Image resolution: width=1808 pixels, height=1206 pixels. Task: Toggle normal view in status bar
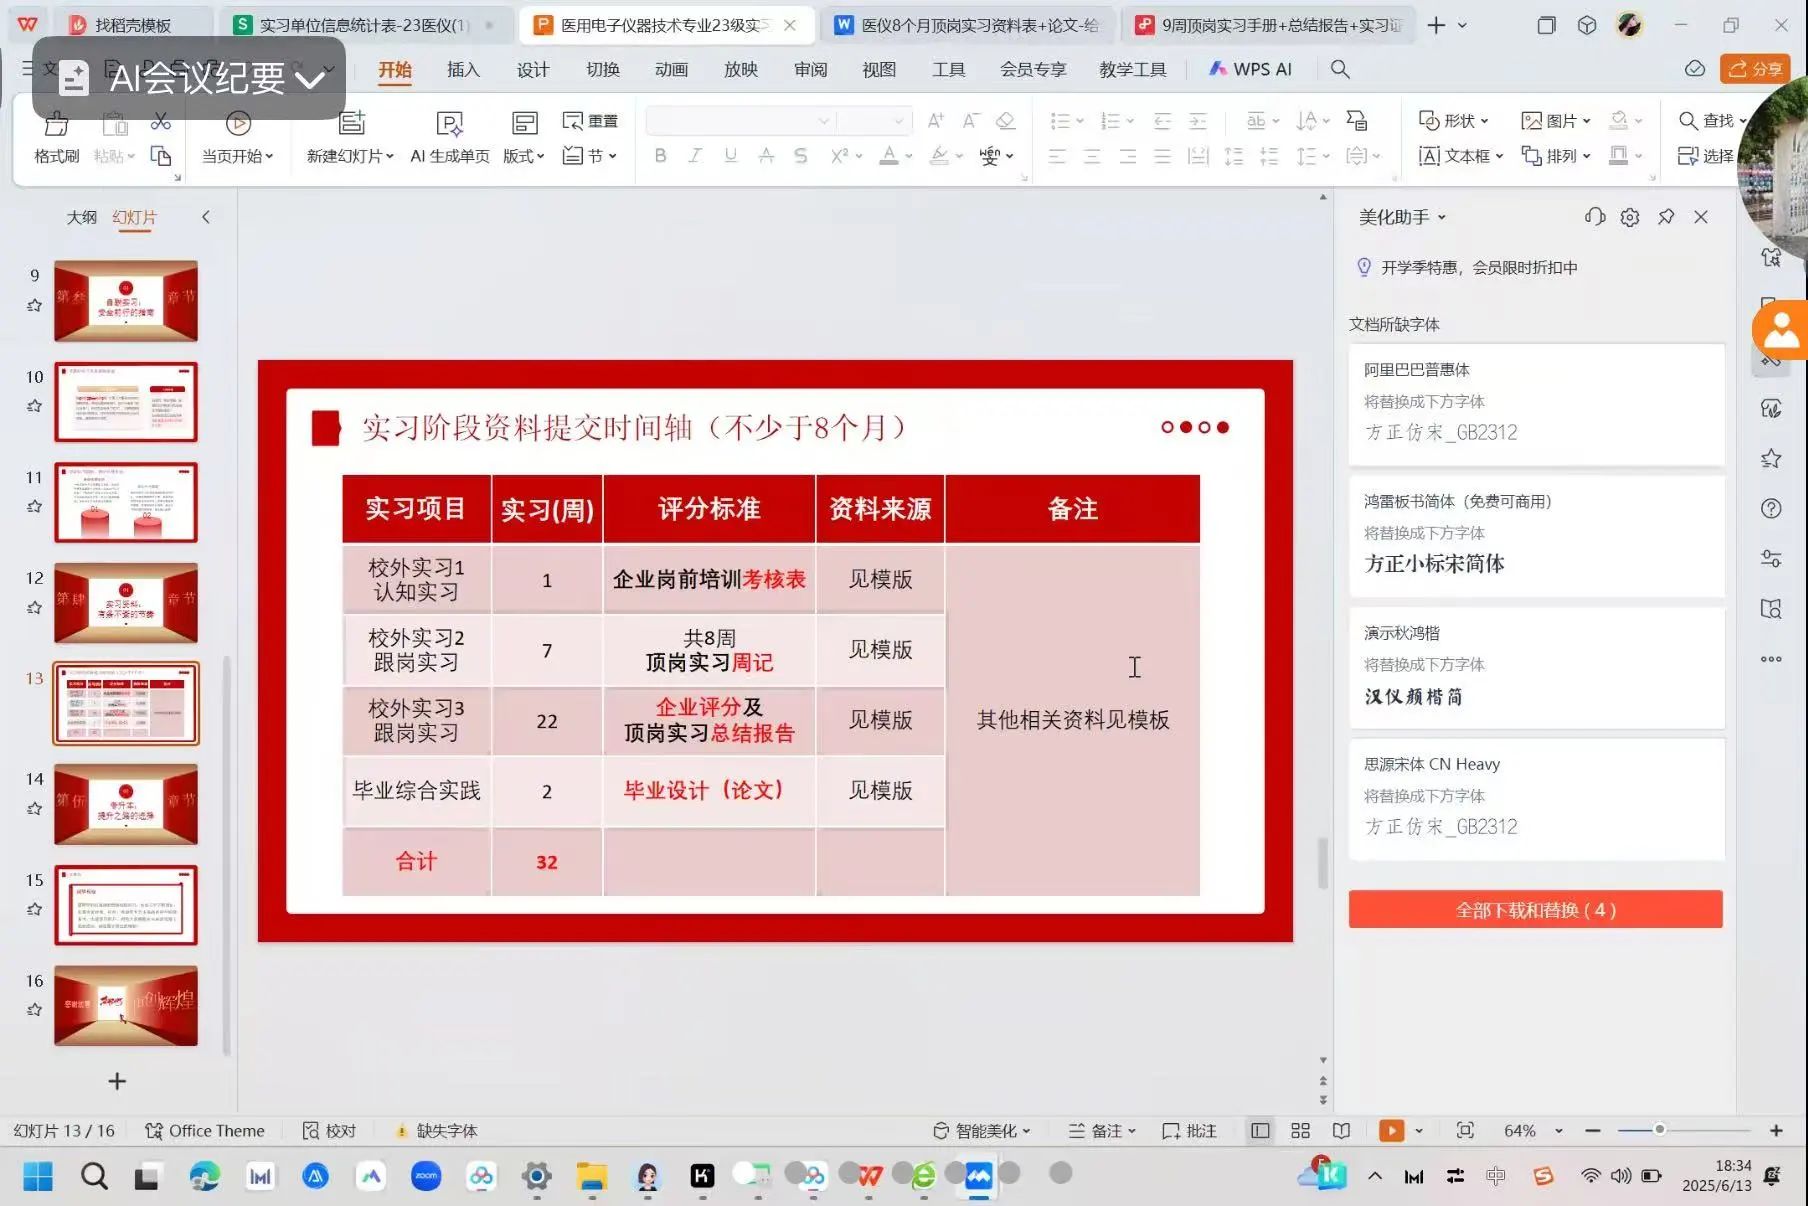click(1260, 1130)
